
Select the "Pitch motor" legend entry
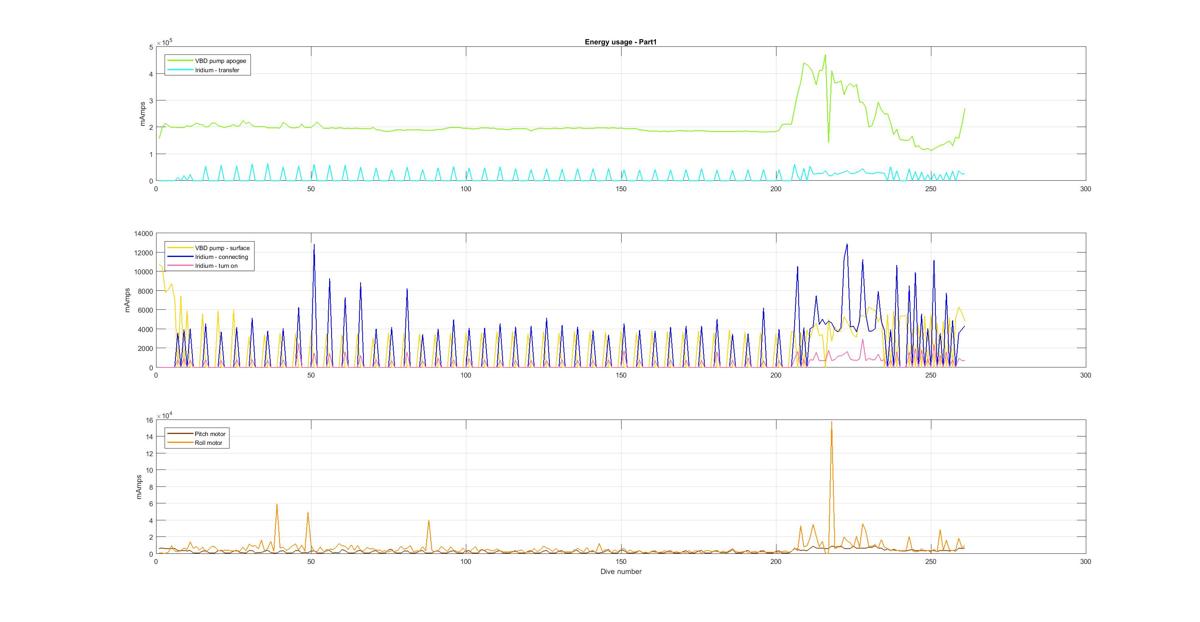pos(210,433)
